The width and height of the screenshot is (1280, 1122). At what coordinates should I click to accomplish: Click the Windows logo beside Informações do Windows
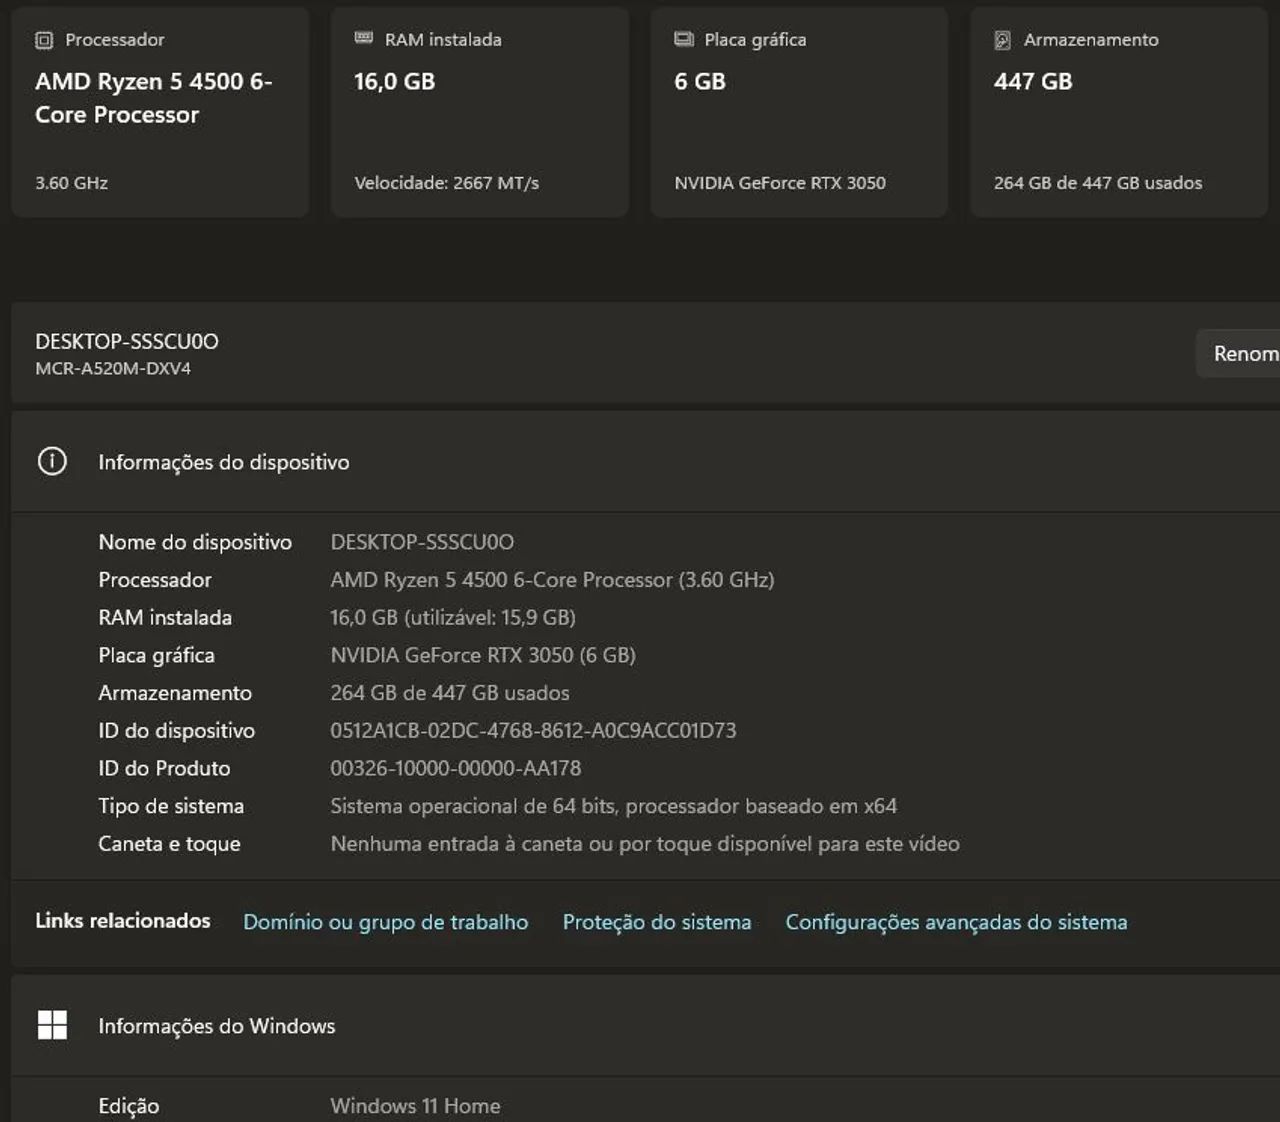pos(52,1025)
